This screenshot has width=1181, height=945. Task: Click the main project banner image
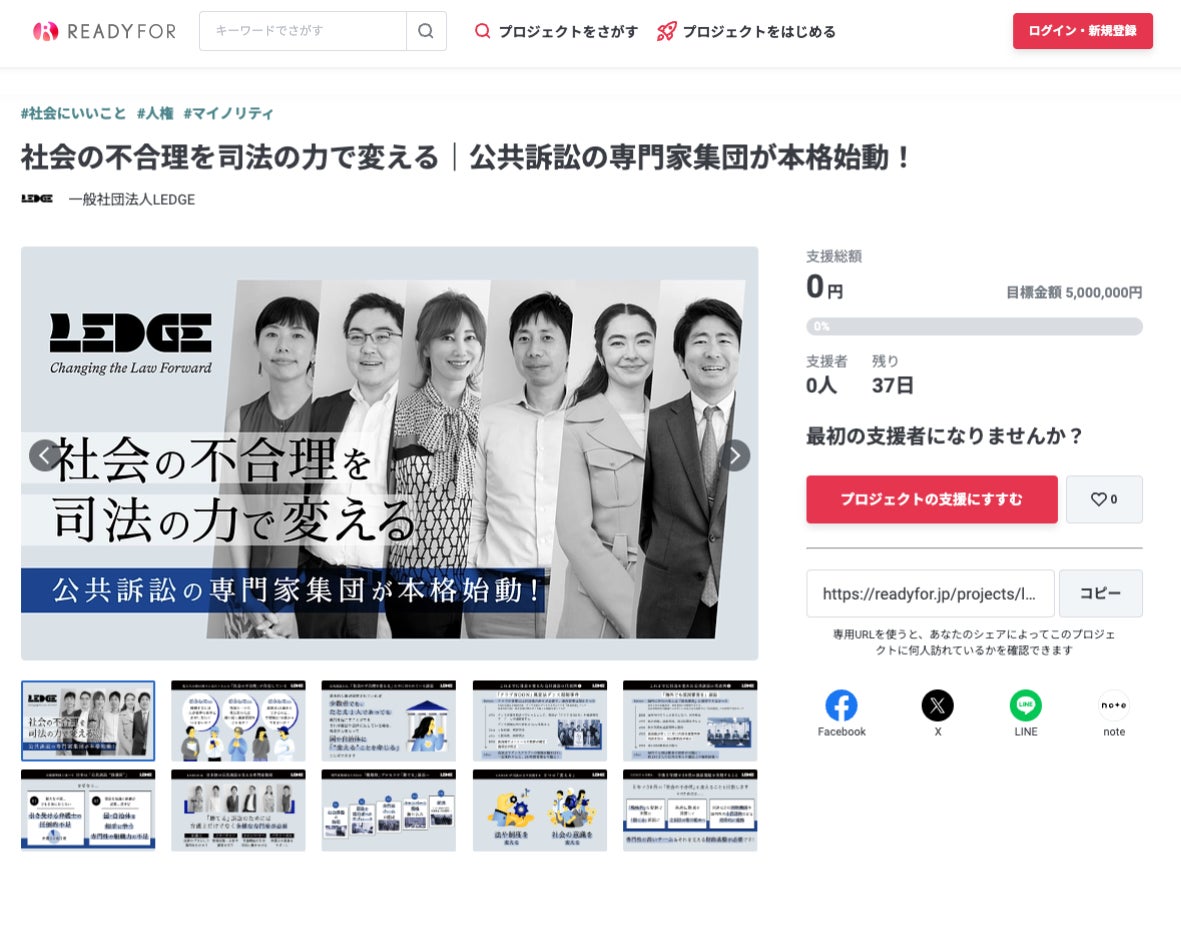(x=389, y=453)
